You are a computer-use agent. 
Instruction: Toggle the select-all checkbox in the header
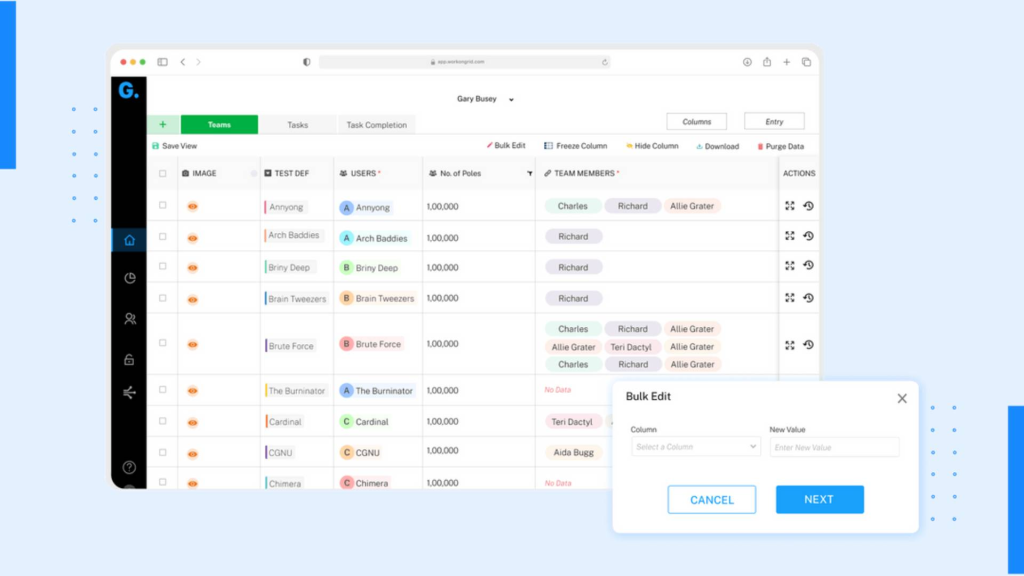point(163,172)
